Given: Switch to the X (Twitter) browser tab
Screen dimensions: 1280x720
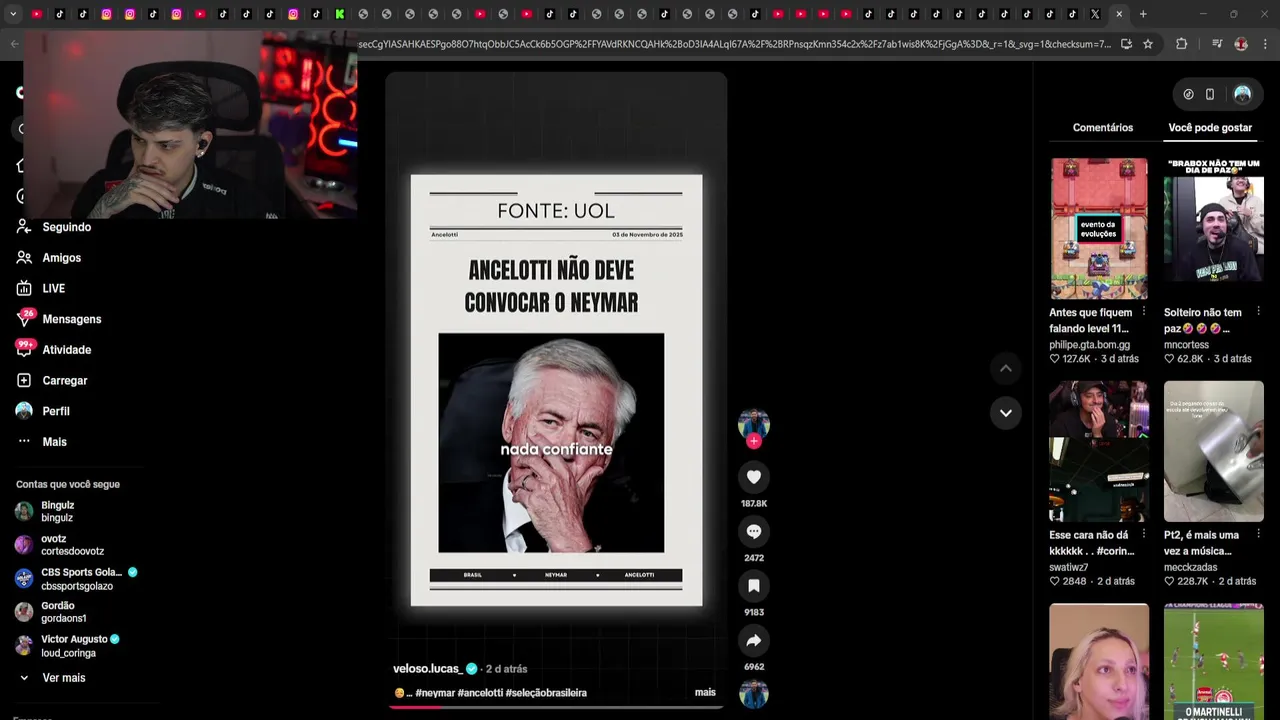Looking at the screenshot, I should coord(1095,14).
